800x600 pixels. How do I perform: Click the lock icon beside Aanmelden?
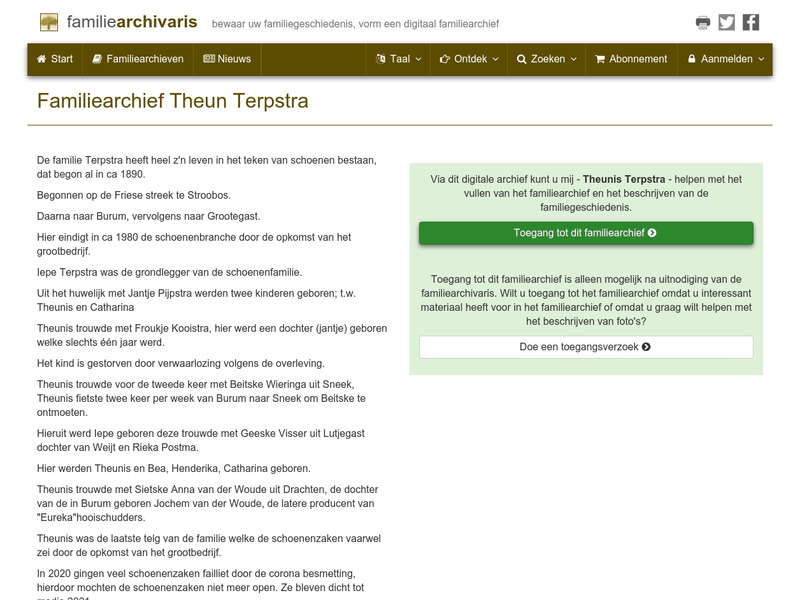click(692, 59)
